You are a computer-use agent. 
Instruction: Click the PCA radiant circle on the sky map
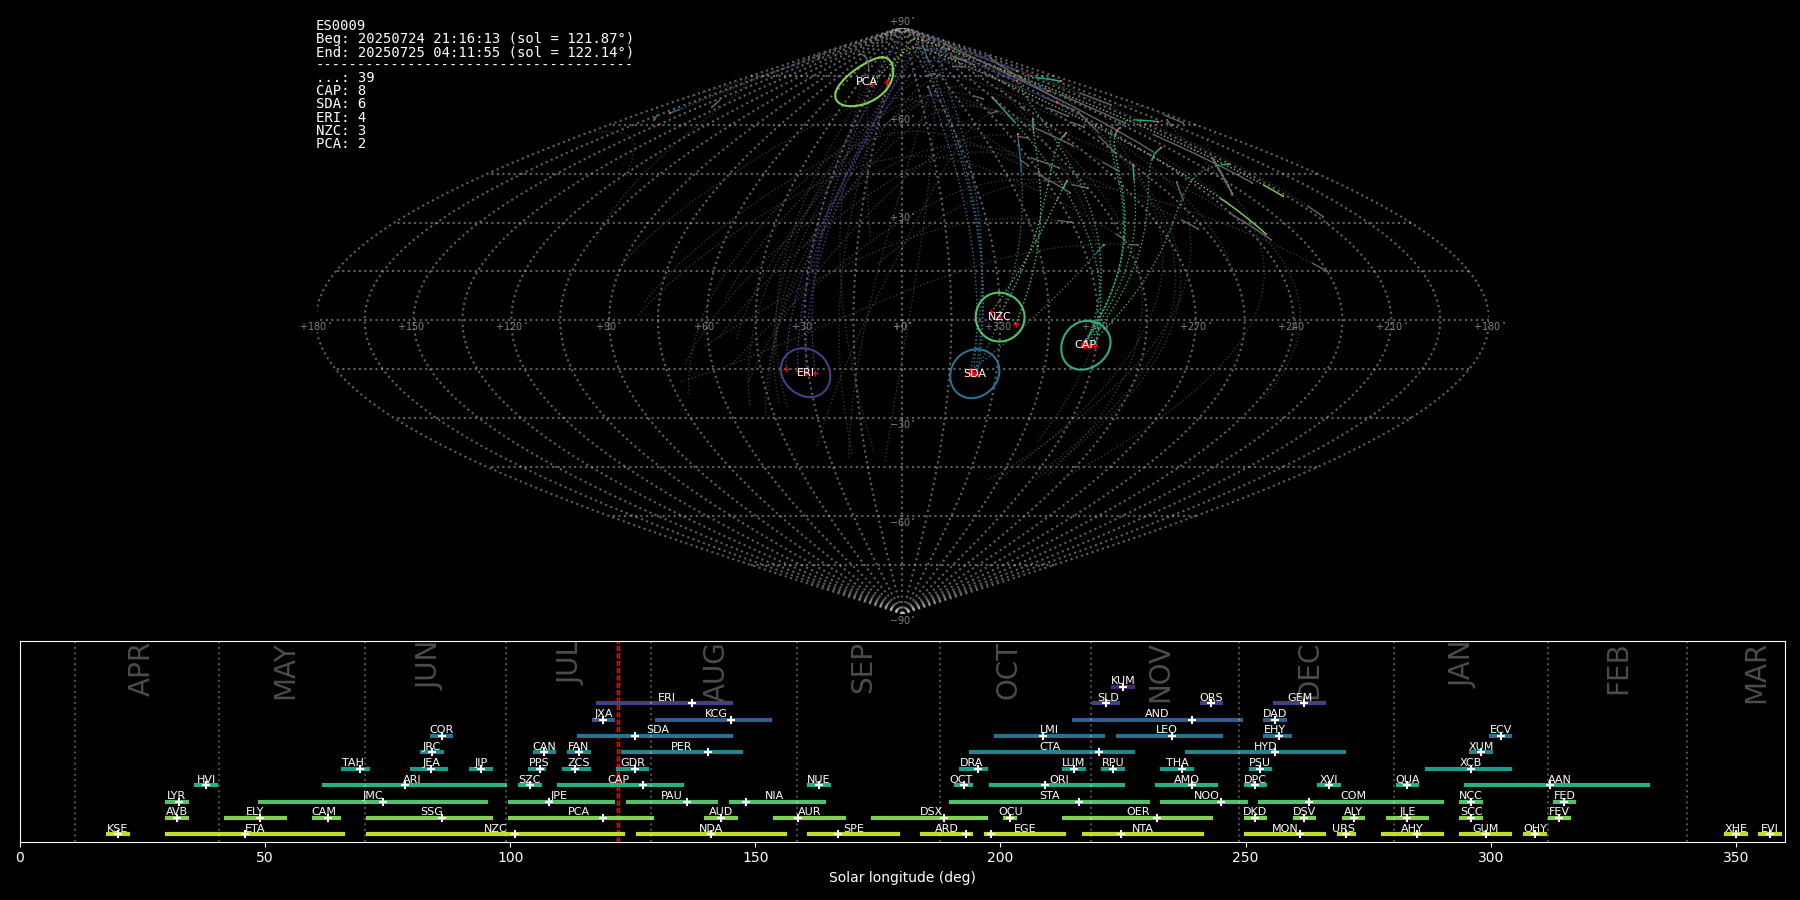pyautogui.click(x=864, y=82)
